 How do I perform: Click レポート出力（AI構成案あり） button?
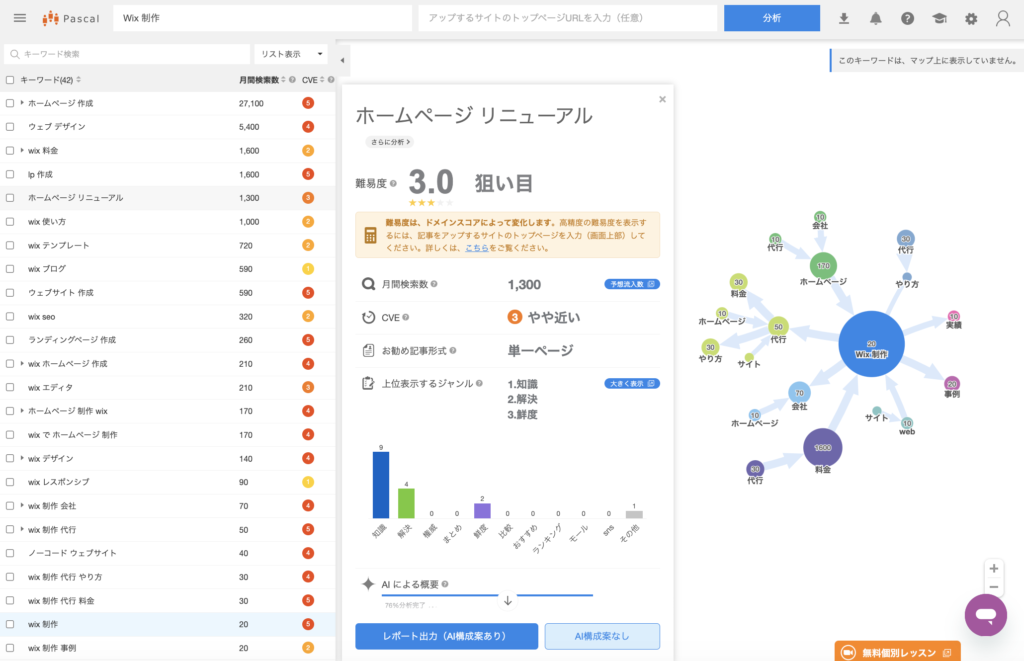[446, 636]
